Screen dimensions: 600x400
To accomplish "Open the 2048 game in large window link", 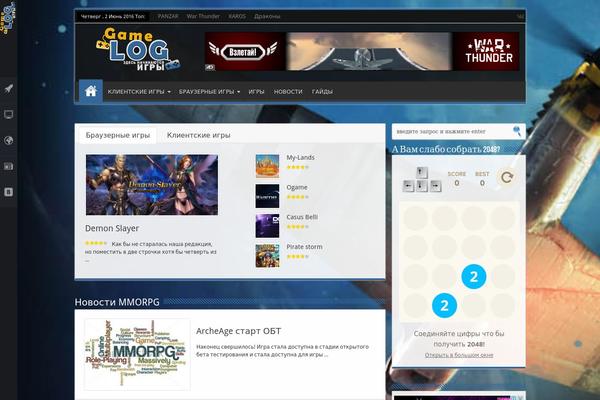I will (459, 355).
